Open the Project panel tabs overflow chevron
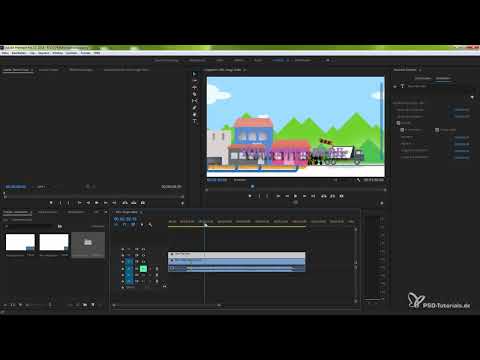480x360 pixels. tap(106, 212)
